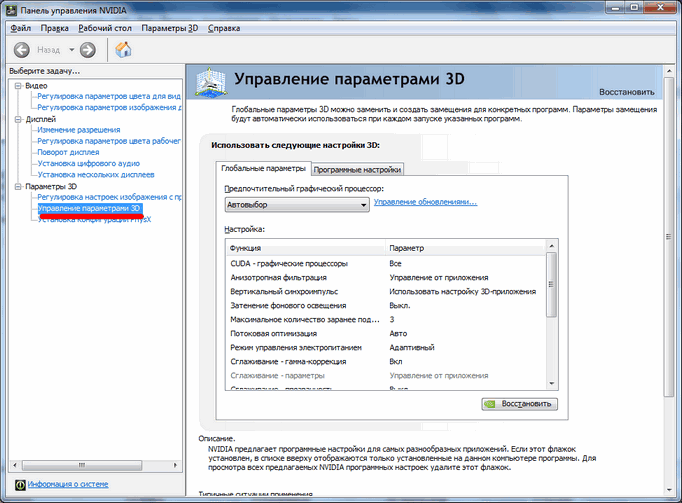Minimize the NVIDIA Control Panel window
Screen dimensions: 682x503
pos(615,7)
